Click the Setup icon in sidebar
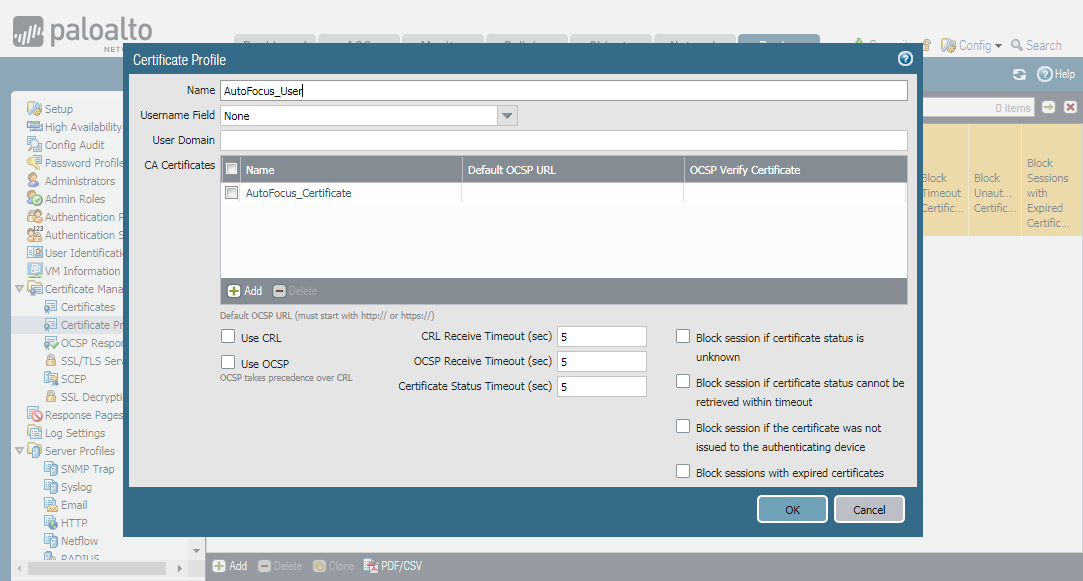1083x581 pixels. click(35, 108)
